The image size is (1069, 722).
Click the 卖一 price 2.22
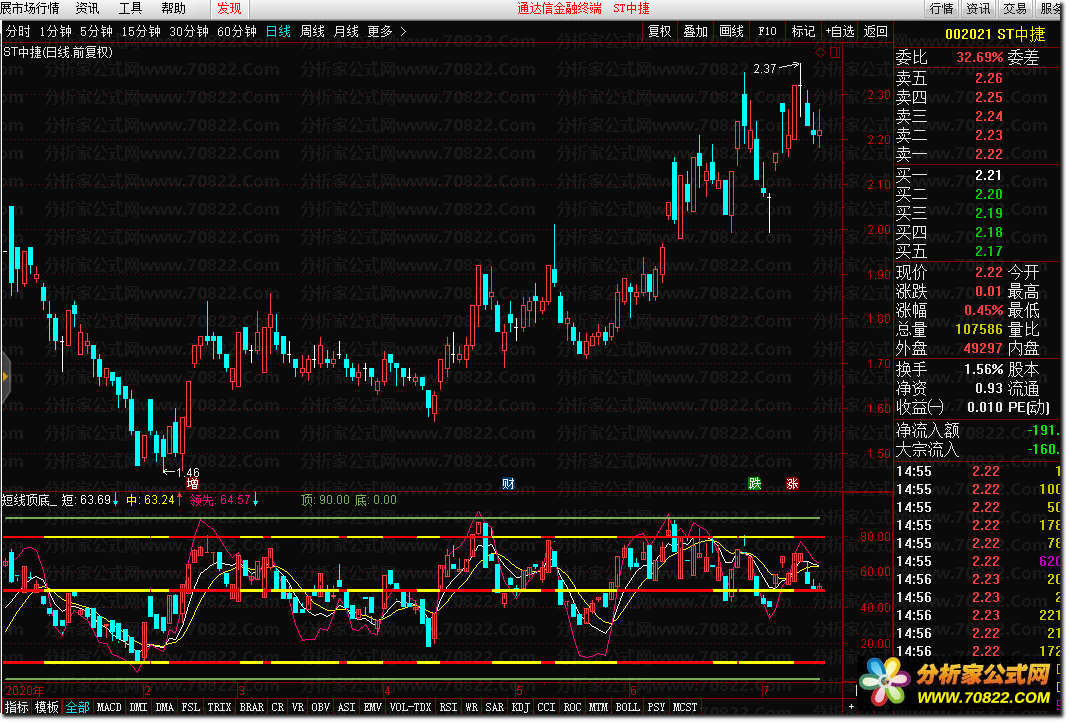pyautogui.click(x=989, y=155)
